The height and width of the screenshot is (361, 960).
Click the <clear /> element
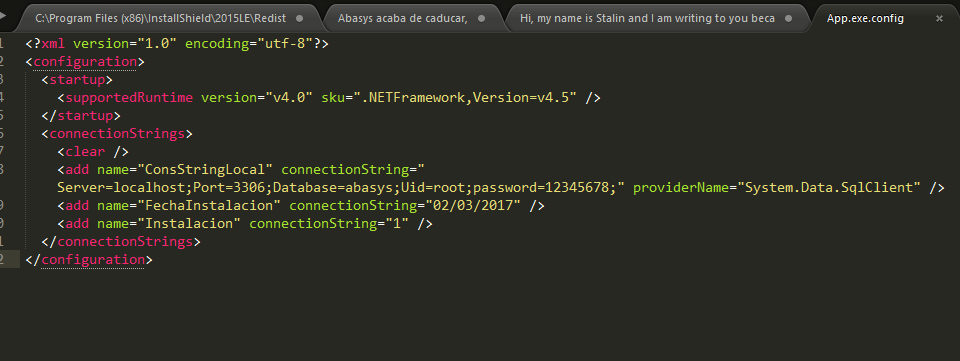[x=93, y=151]
